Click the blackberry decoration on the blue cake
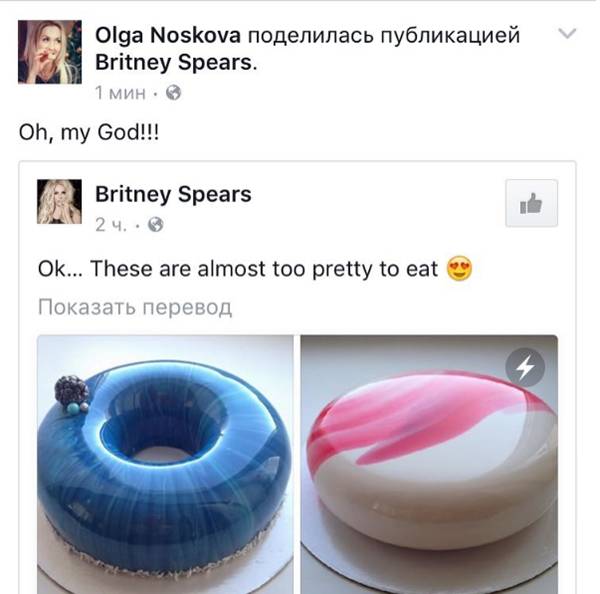 pyautogui.click(x=72, y=390)
